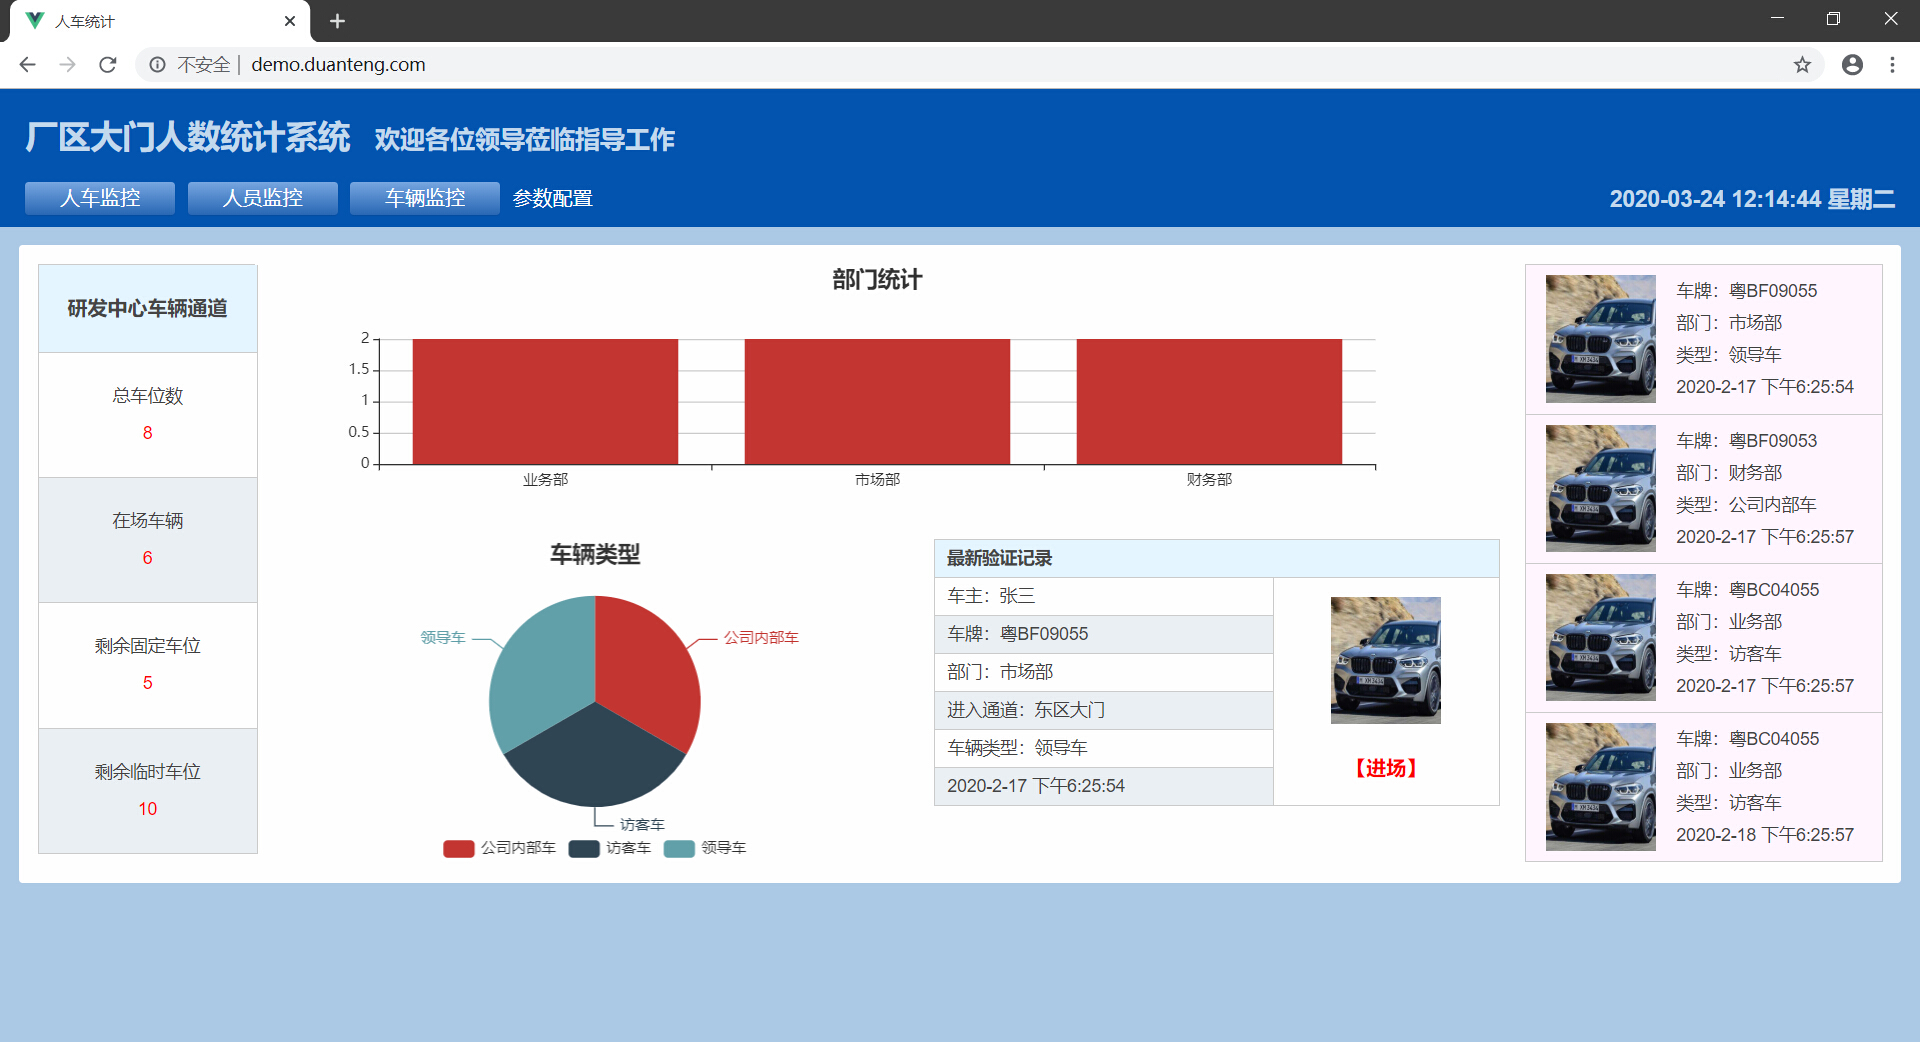The height and width of the screenshot is (1042, 1920).
Task: Select the 粤BF09053 vehicle record thumbnail
Action: click(1600, 488)
